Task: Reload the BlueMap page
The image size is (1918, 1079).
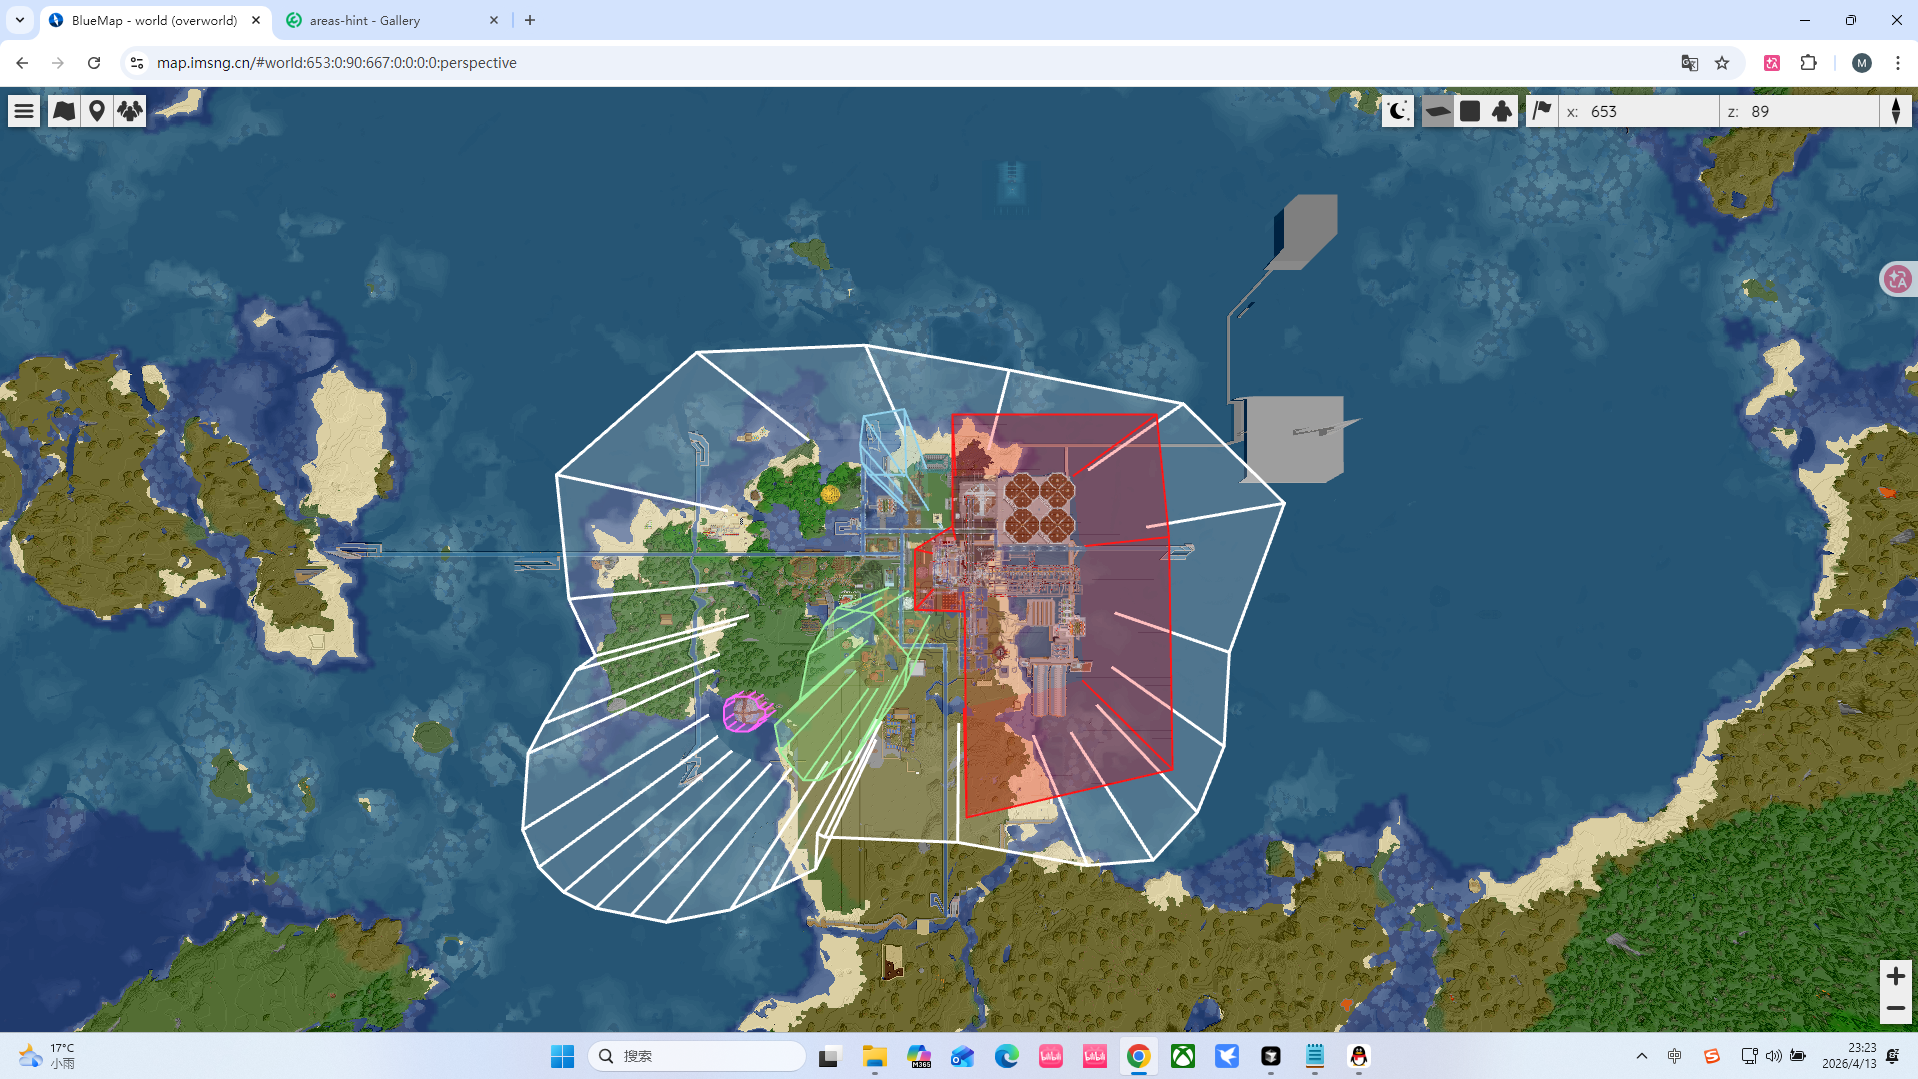Action: click(x=94, y=63)
